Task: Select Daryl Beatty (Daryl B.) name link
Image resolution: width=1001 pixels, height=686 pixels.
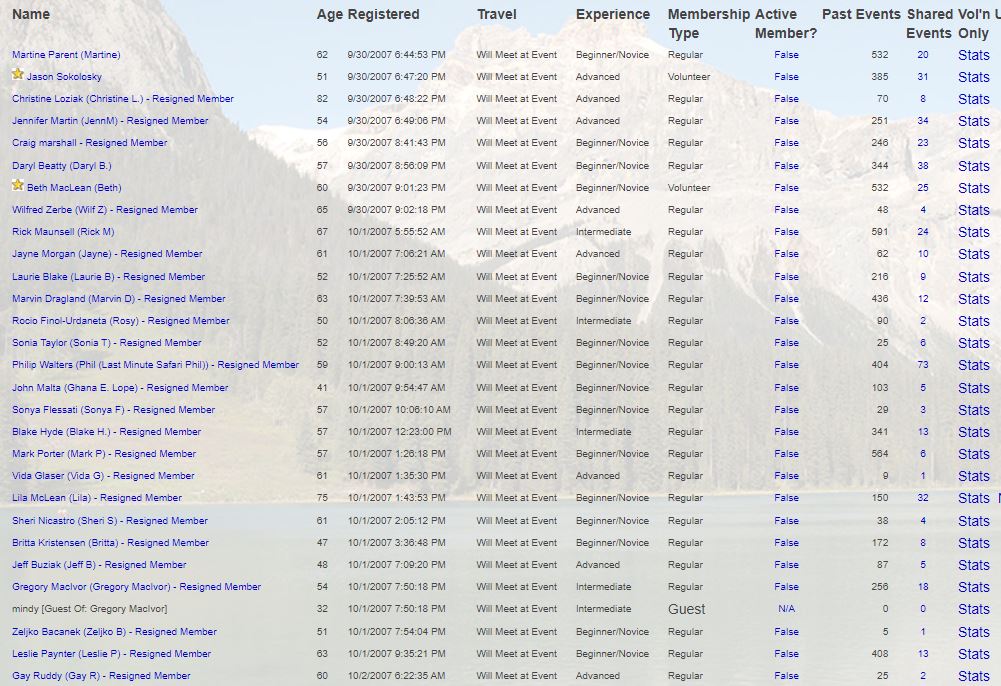Action: 62,166
